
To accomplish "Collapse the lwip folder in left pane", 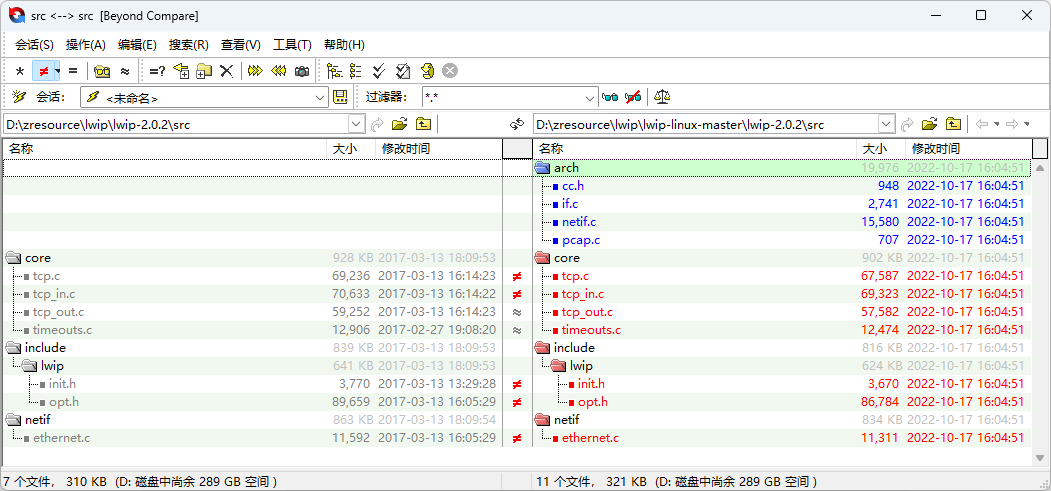I will tap(29, 366).
